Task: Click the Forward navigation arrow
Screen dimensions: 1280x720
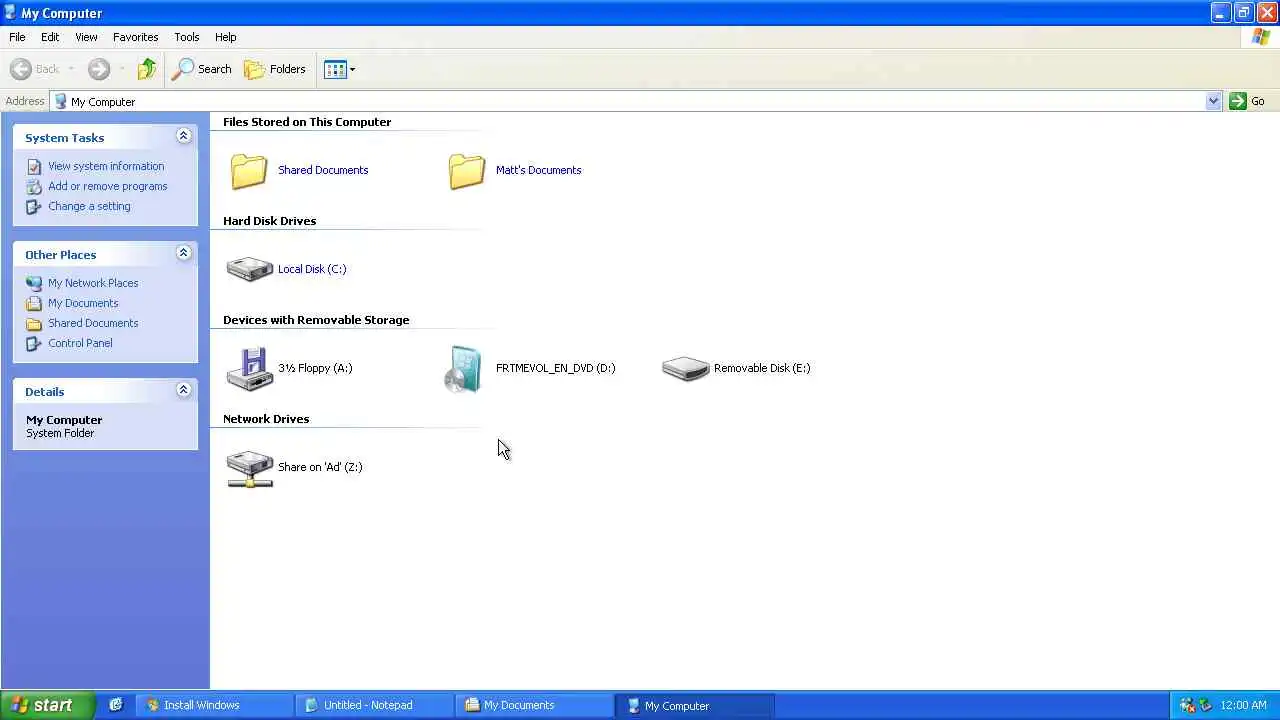Action: click(98, 69)
